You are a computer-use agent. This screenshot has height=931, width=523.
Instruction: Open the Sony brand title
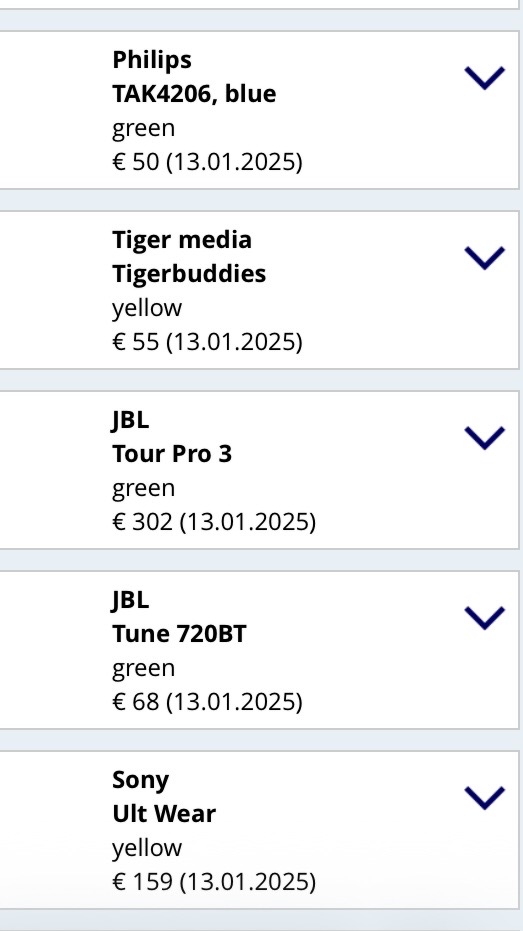[x=141, y=780]
